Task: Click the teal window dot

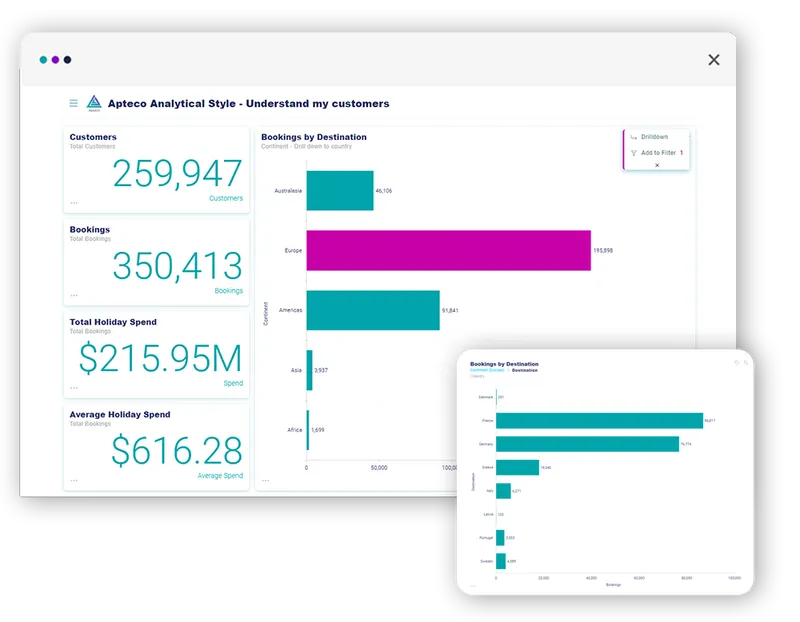Action: [43, 60]
